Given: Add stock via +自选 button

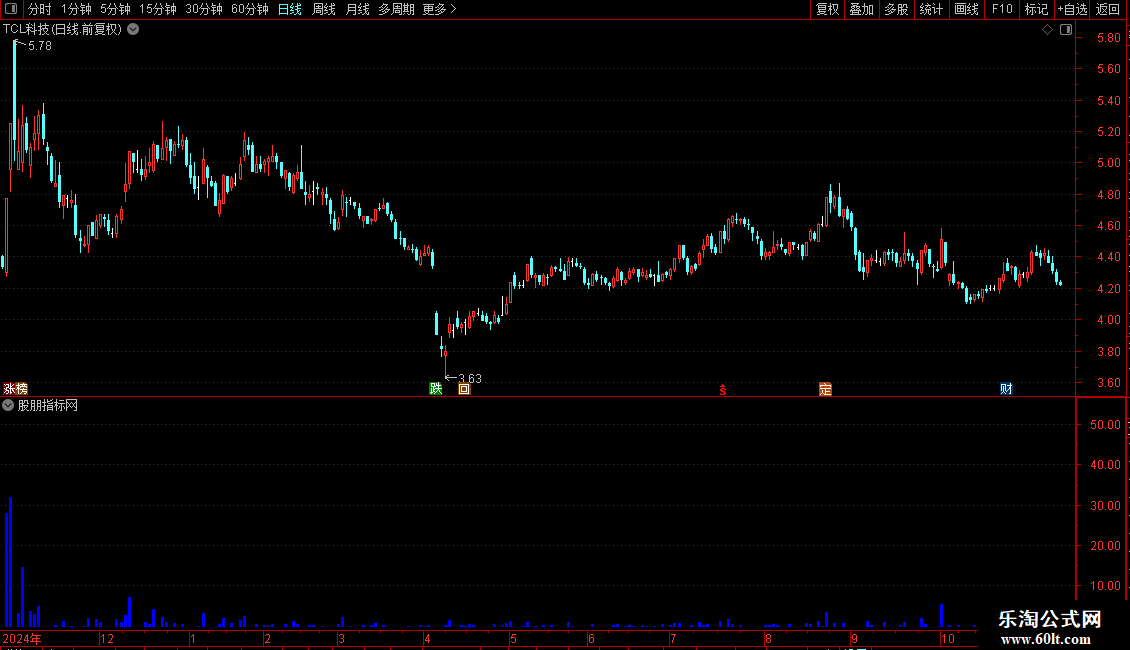Looking at the screenshot, I should point(1072,9).
